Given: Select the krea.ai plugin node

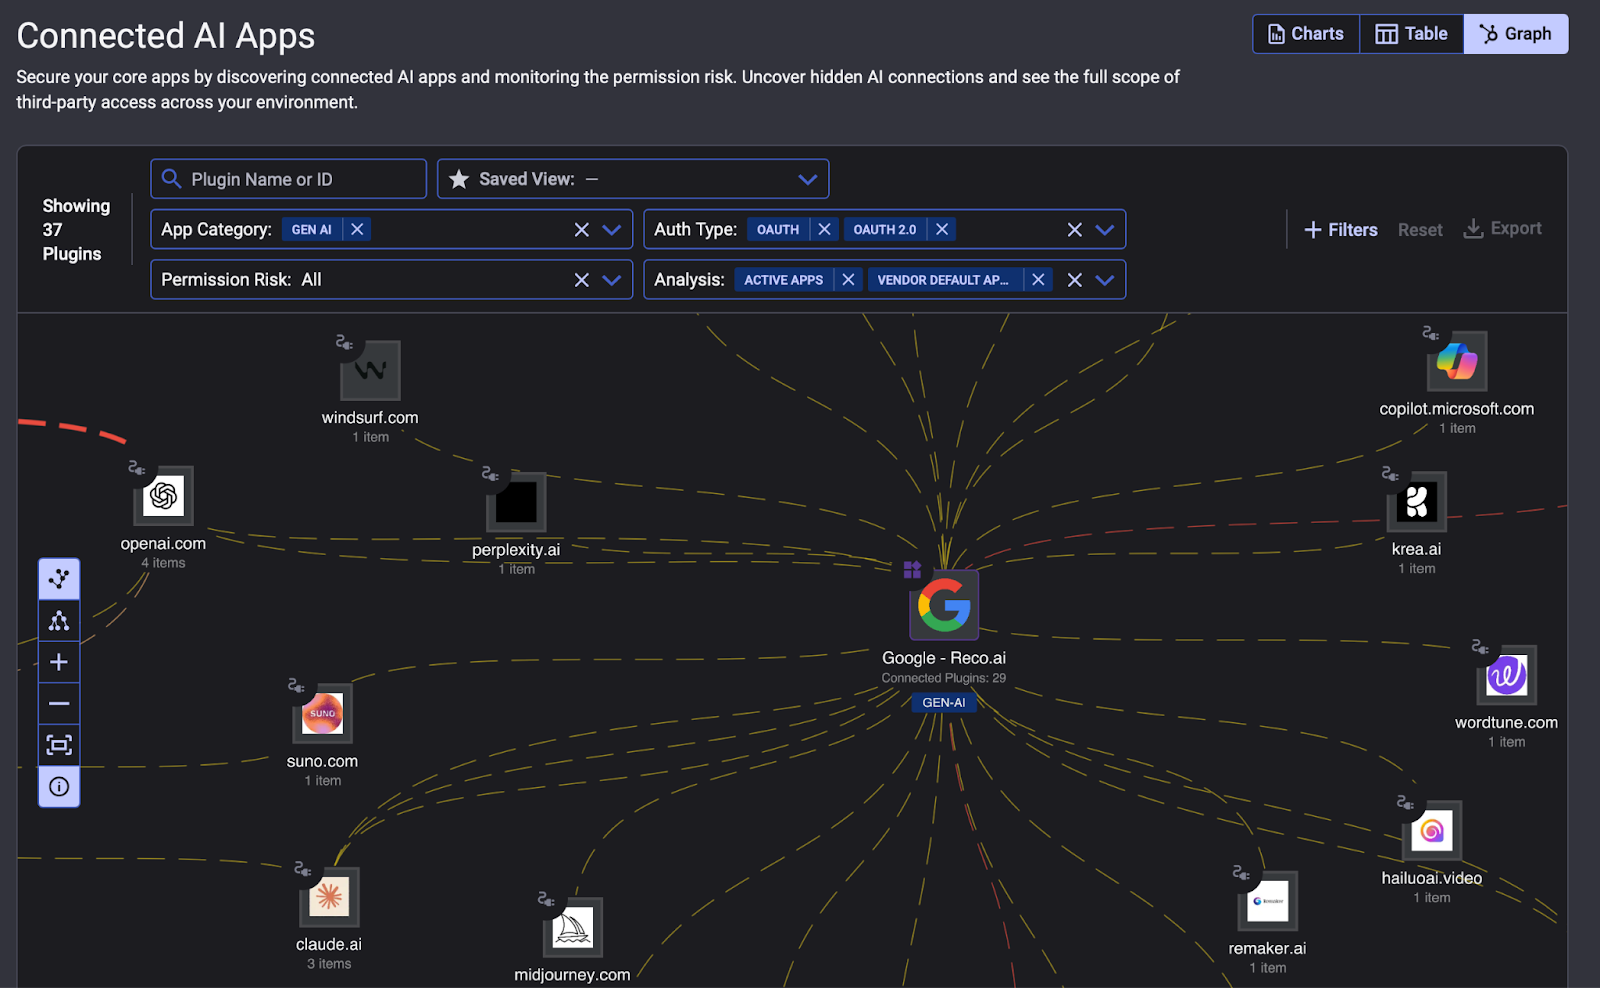Looking at the screenshot, I should [x=1417, y=501].
